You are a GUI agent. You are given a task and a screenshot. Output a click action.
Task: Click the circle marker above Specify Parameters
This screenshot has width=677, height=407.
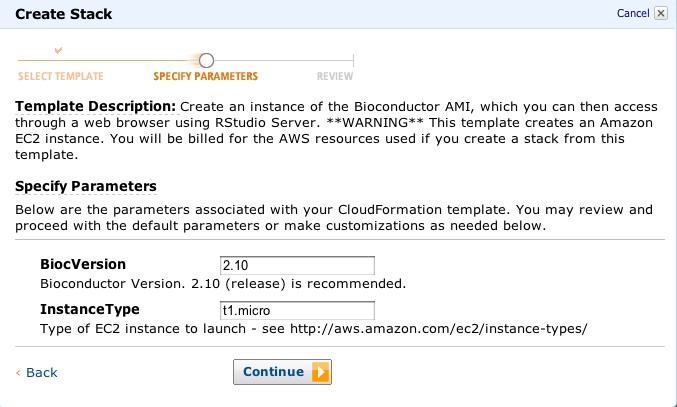[206, 60]
